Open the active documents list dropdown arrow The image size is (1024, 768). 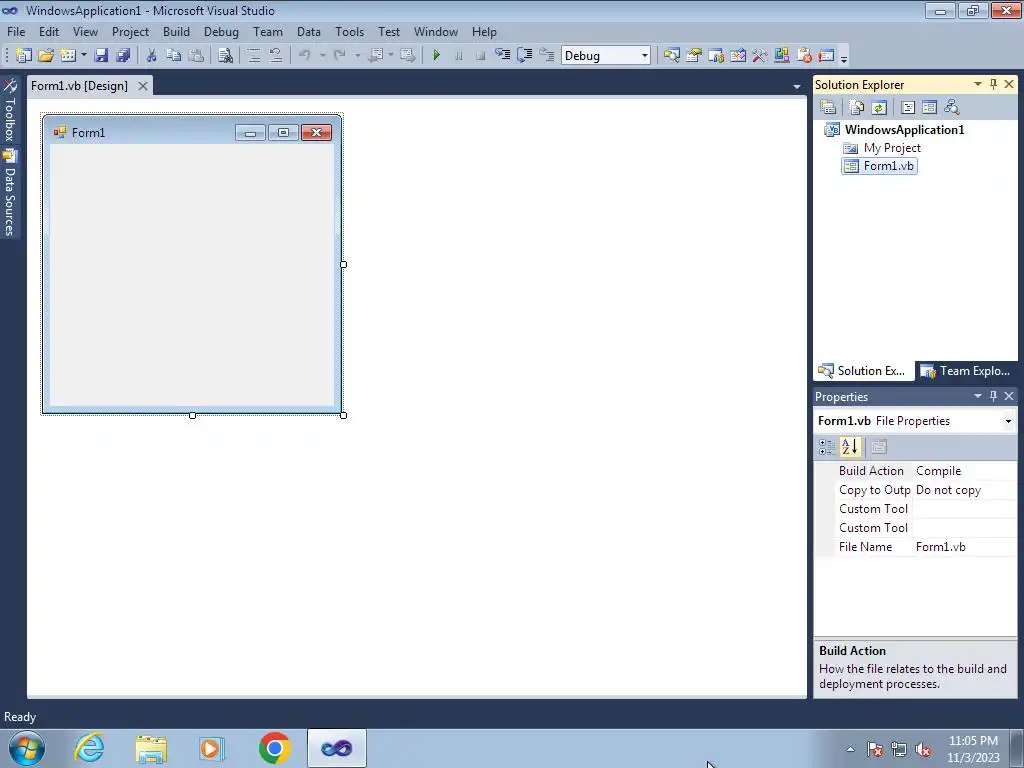point(797,86)
